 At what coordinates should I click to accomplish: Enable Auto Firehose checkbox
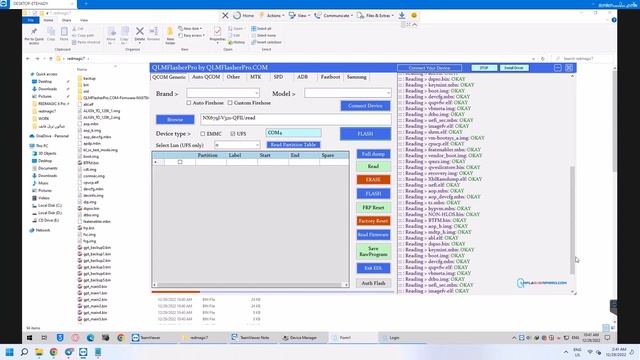pyautogui.click(x=189, y=103)
